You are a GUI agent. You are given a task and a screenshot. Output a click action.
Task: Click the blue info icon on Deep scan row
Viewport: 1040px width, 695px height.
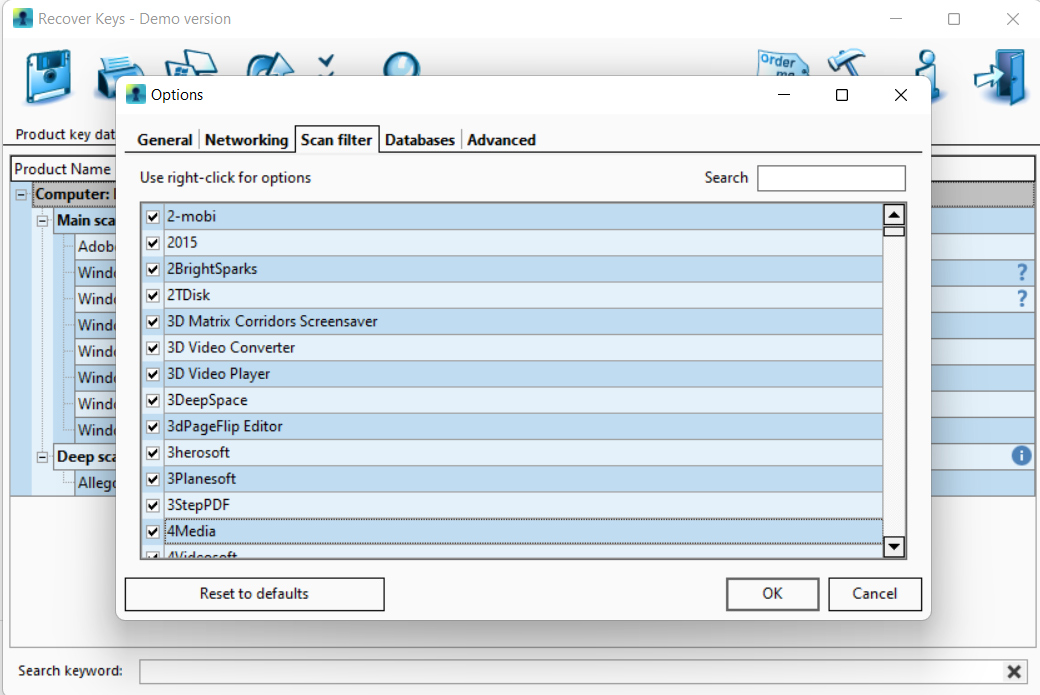1021,456
